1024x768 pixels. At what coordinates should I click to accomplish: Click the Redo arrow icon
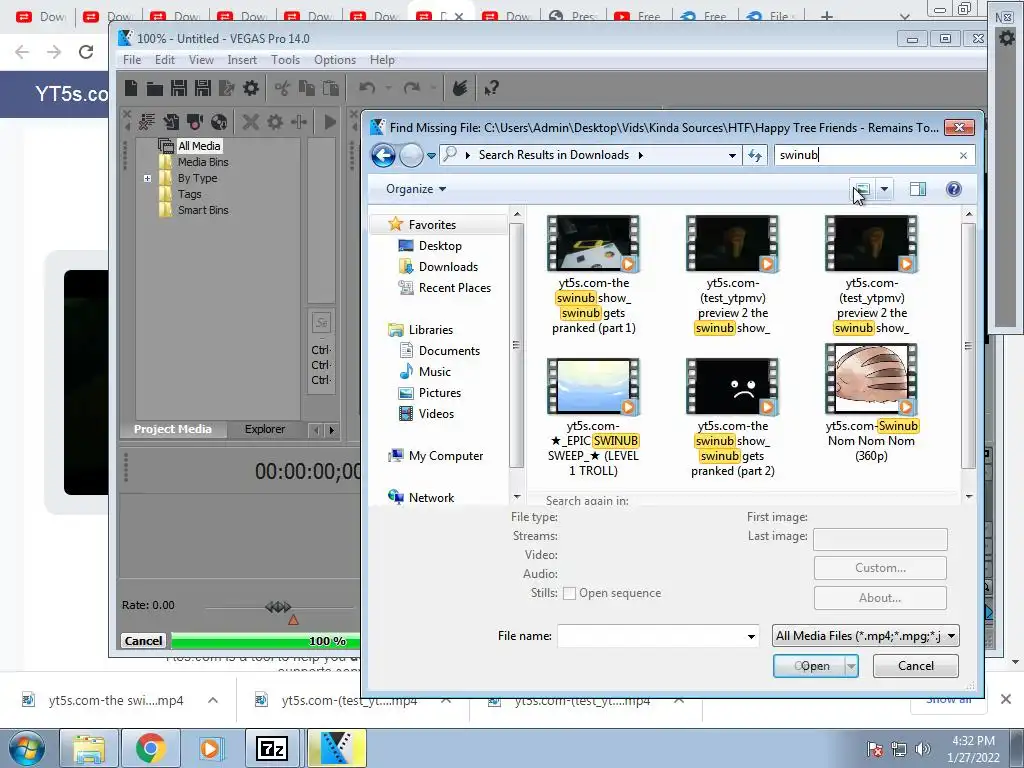click(411, 88)
